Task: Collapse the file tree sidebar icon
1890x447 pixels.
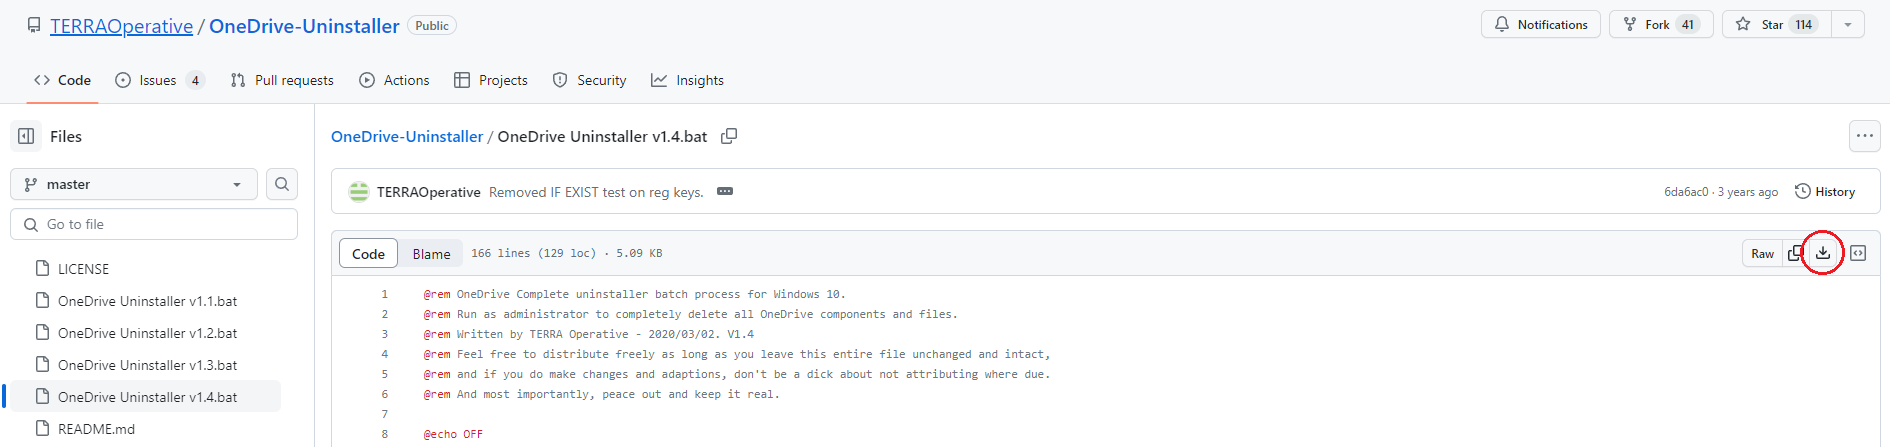Action: [x=27, y=136]
